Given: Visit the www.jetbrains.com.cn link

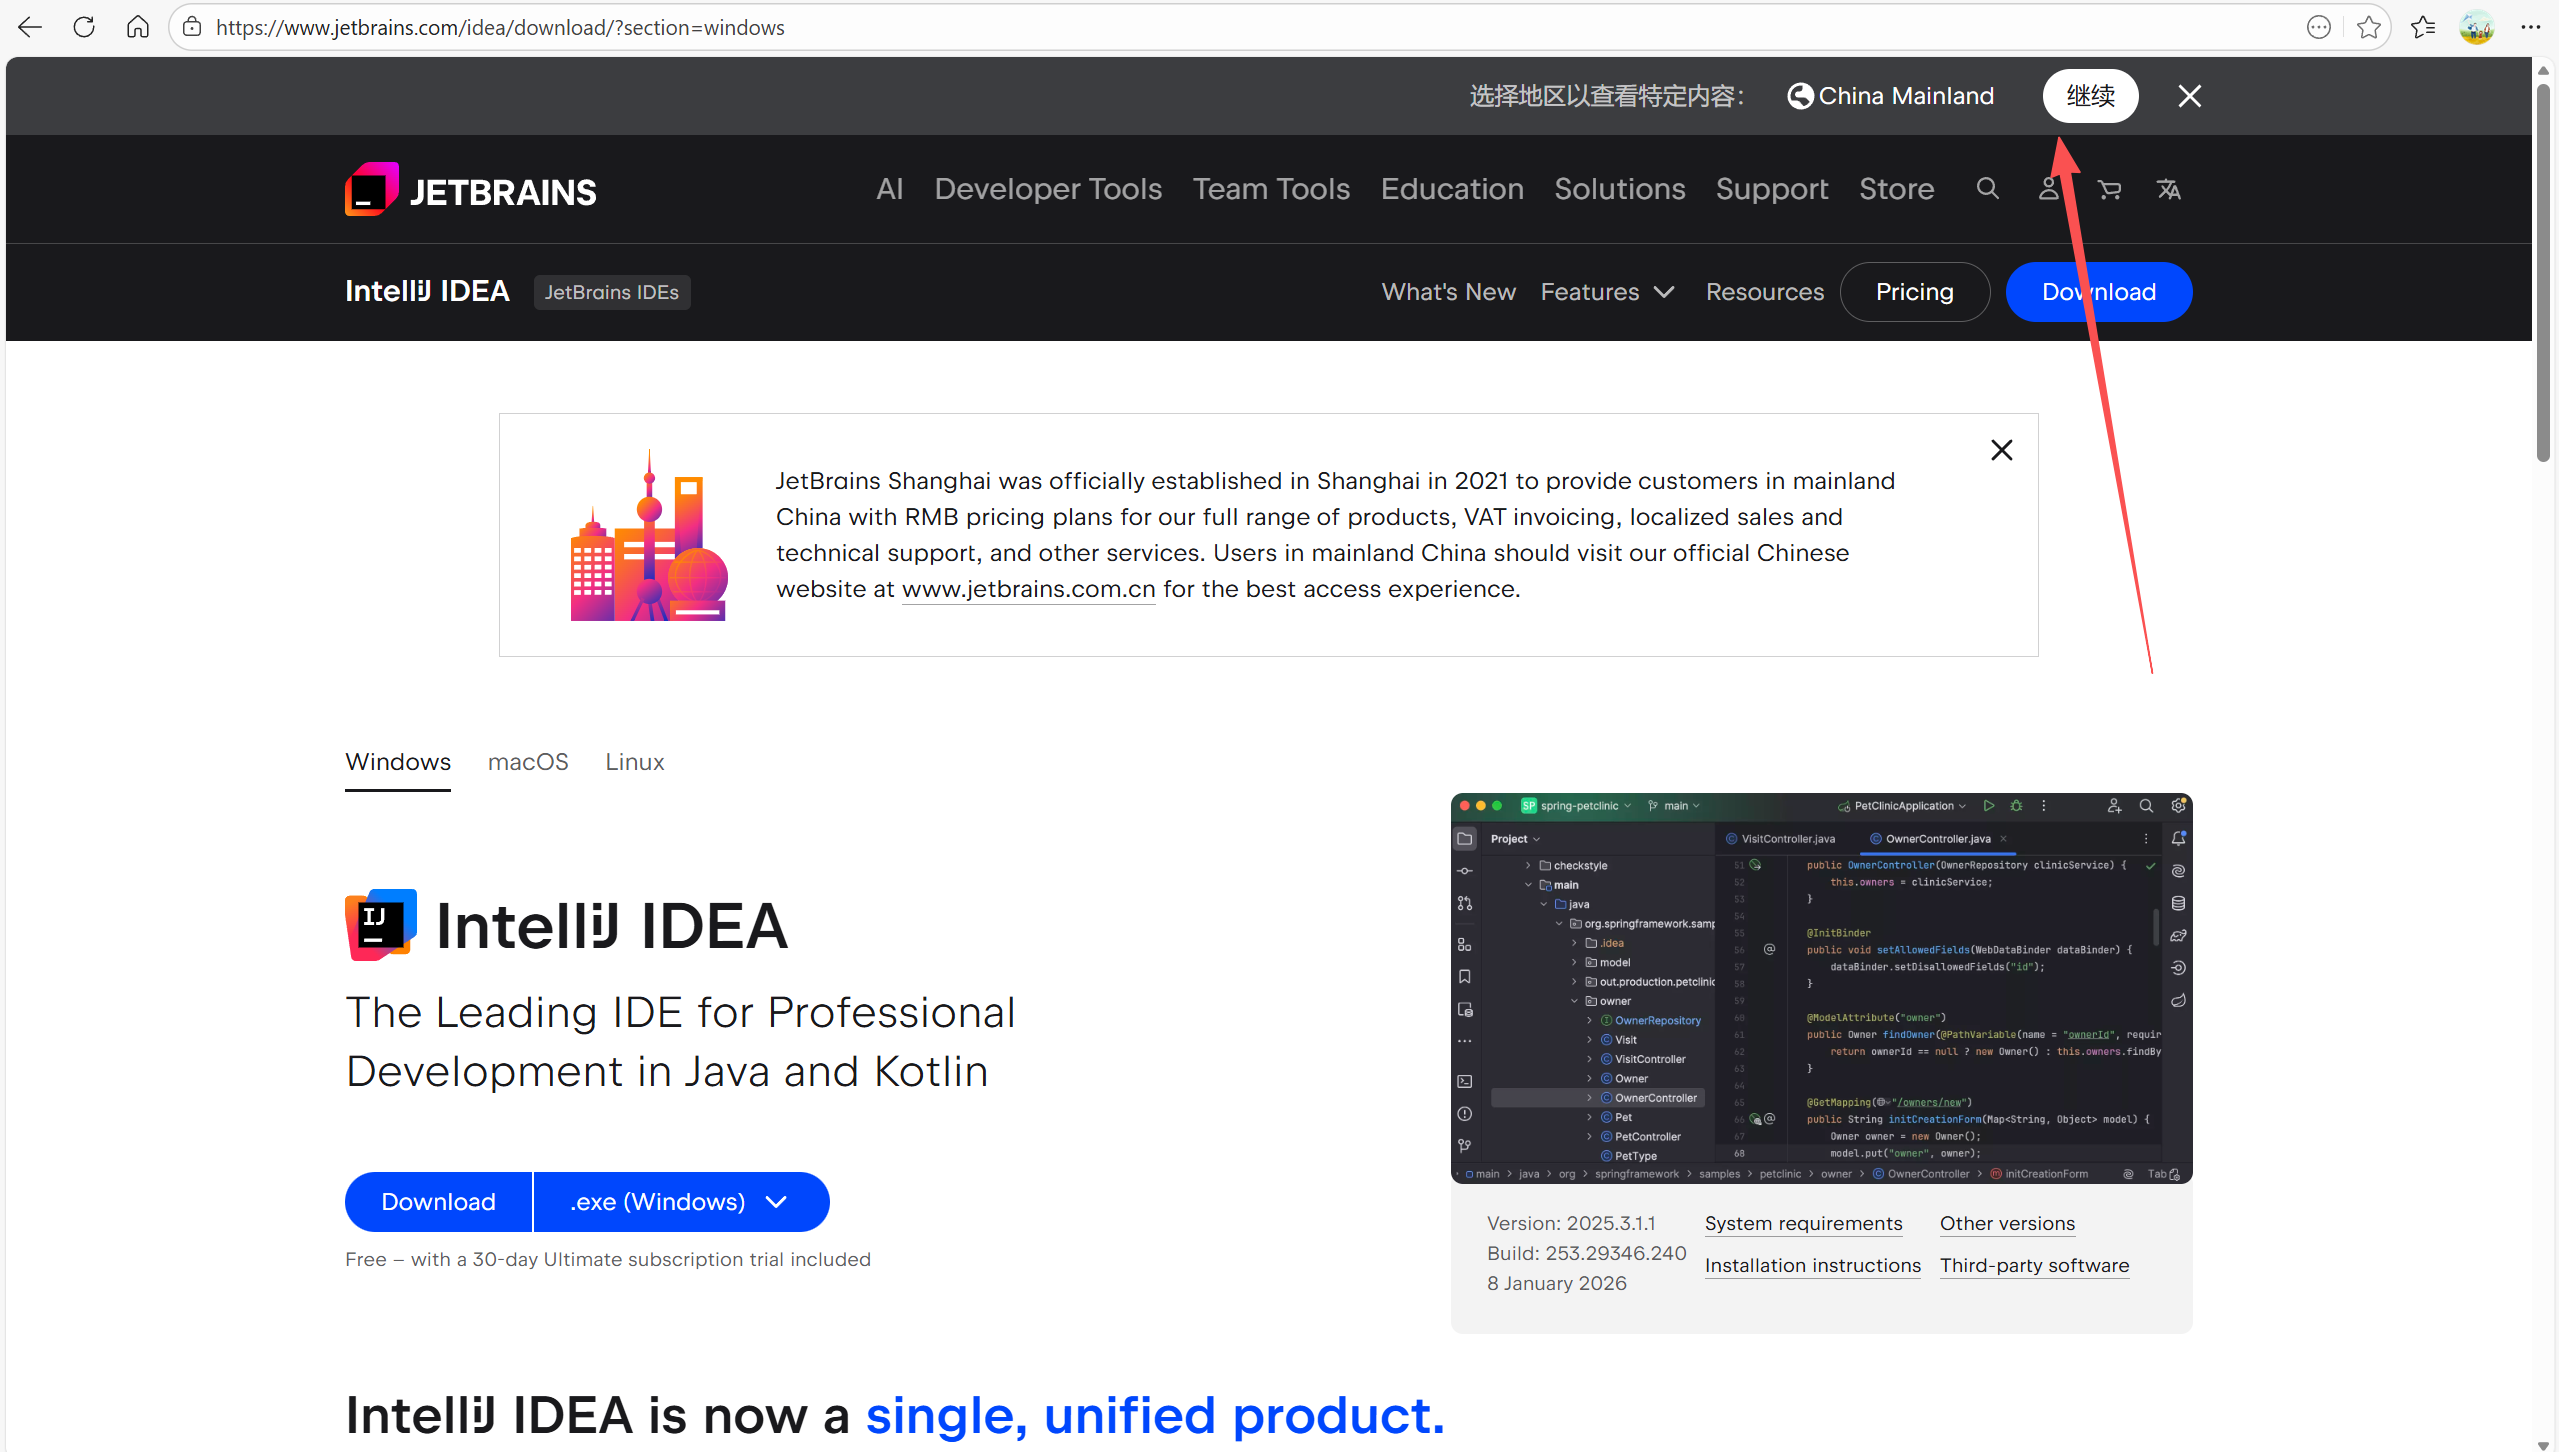Looking at the screenshot, I should coord(1027,589).
